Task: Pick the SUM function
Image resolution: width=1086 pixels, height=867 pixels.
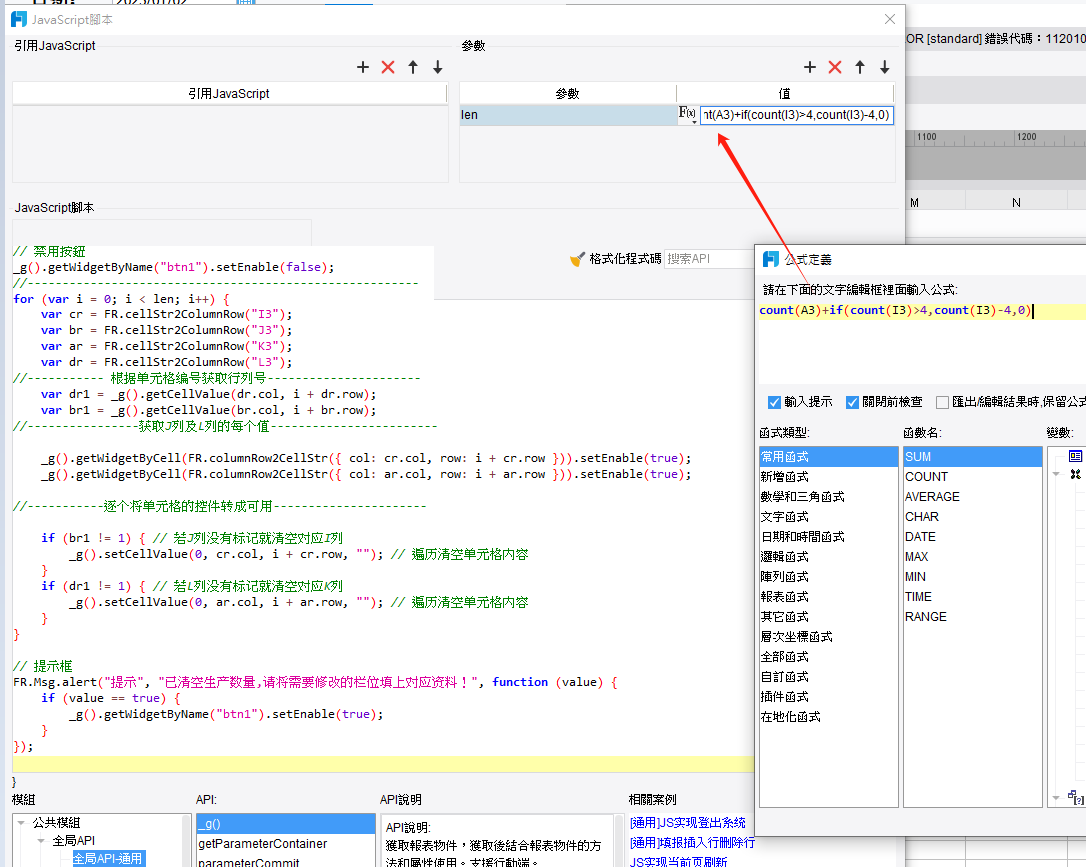Action: pos(972,457)
